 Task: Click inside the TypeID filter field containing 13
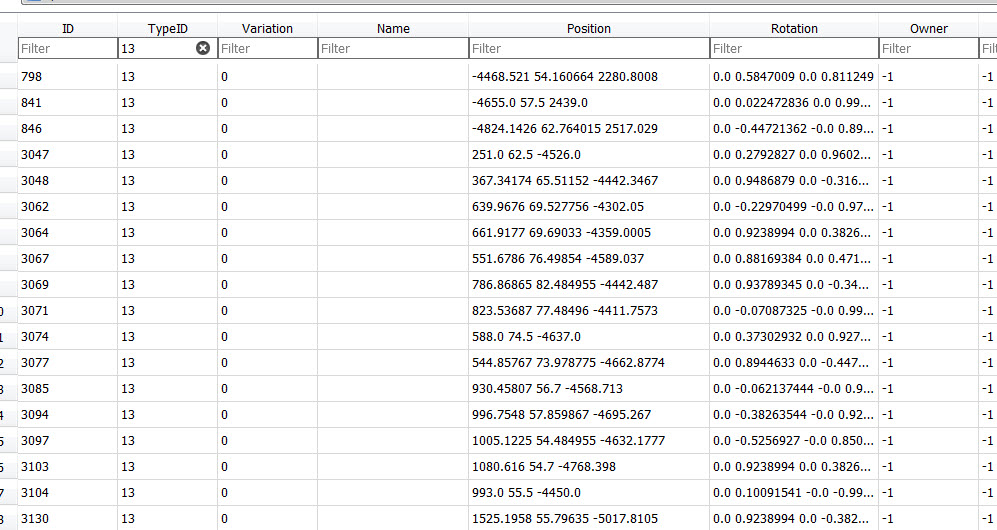pyautogui.click(x=155, y=48)
